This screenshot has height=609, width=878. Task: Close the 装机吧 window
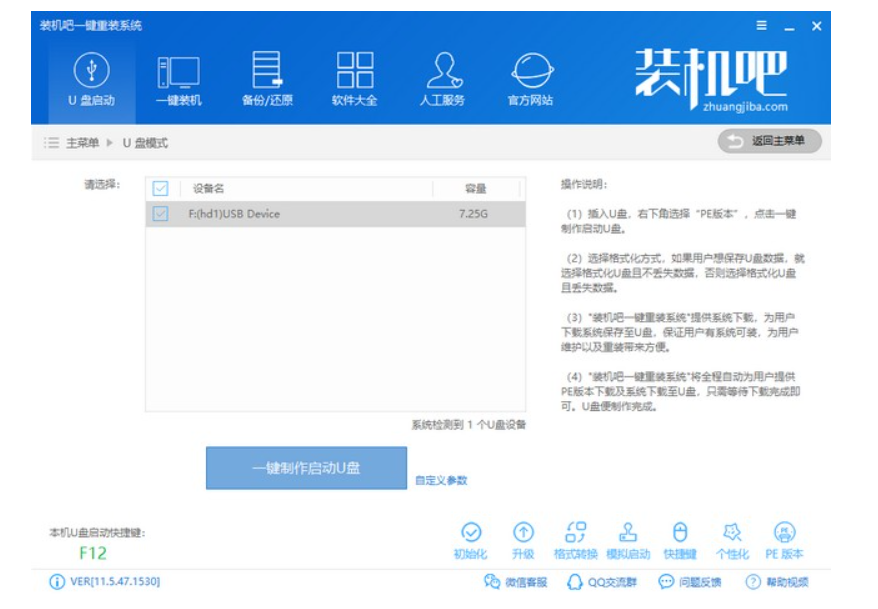click(x=816, y=26)
